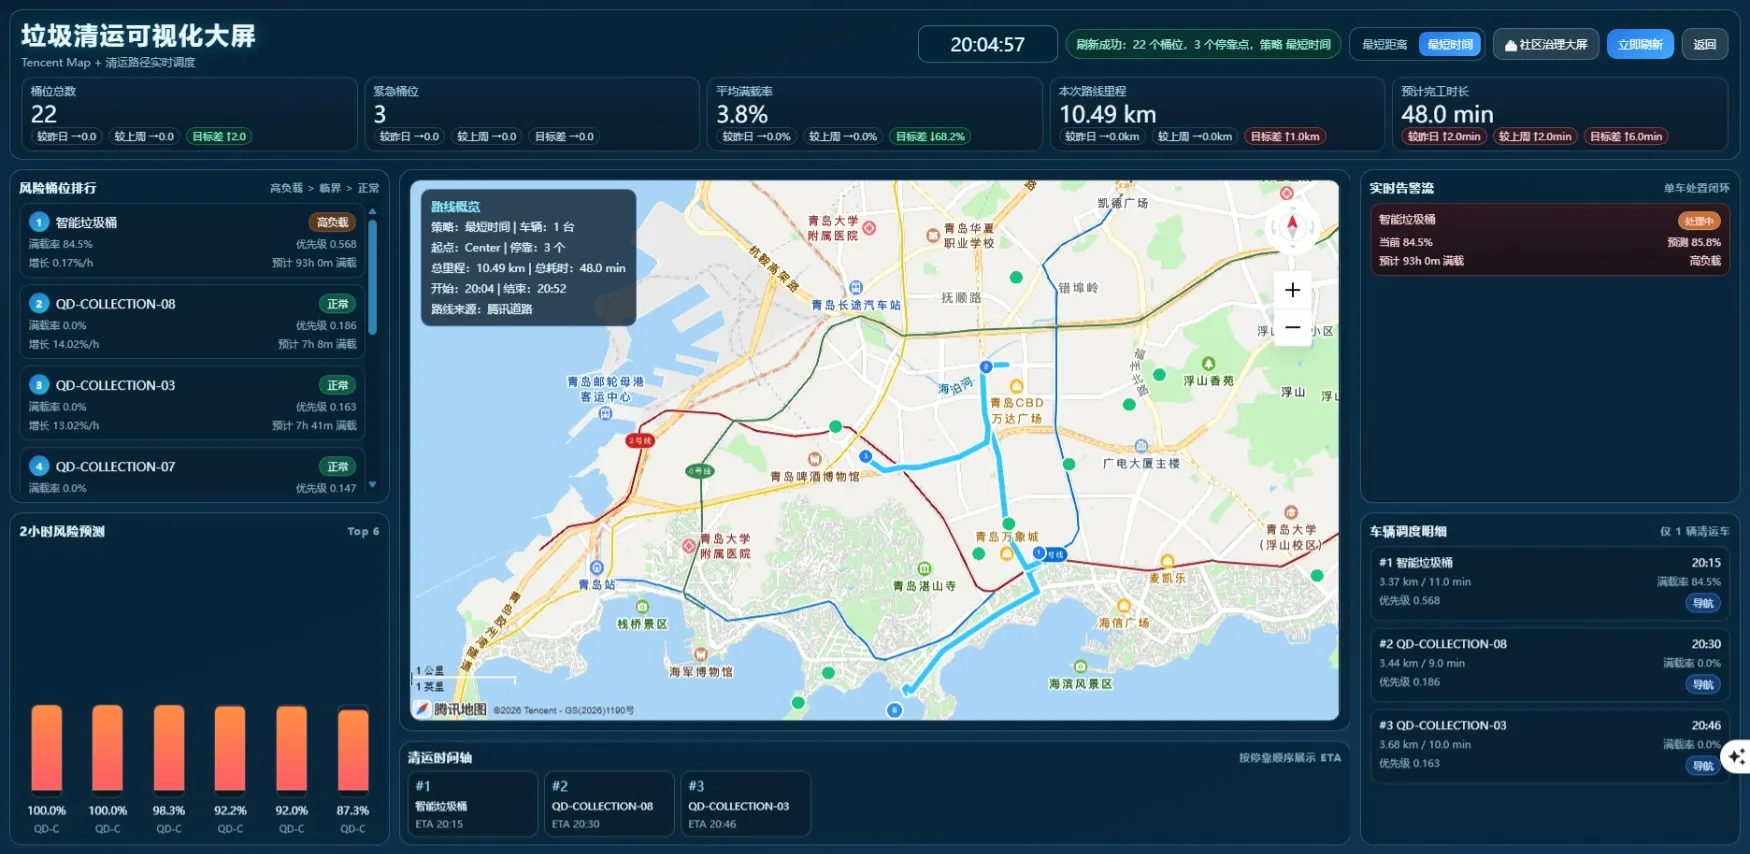Click the 按停靠顺序展示 ETA label
Image resolution: width=1750 pixels, height=854 pixels.
(x=1290, y=758)
